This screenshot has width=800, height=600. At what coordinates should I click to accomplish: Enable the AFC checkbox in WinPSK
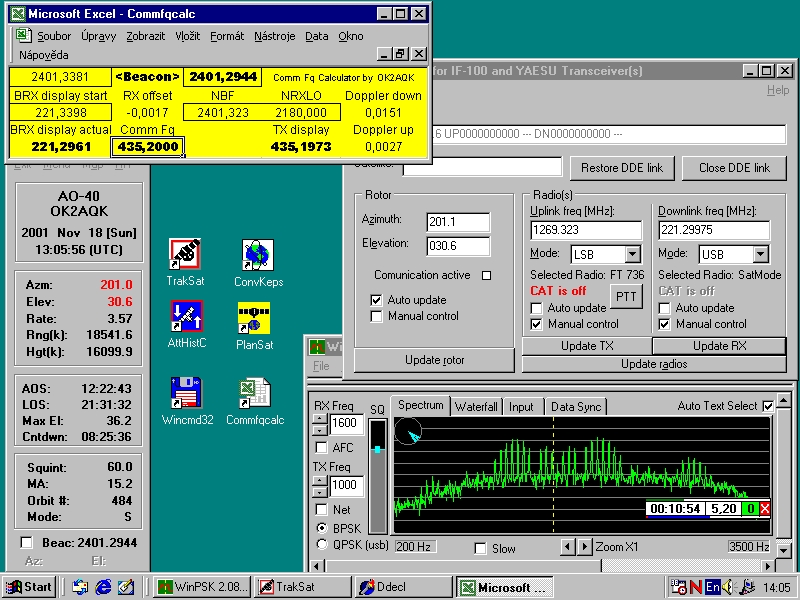(321, 448)
